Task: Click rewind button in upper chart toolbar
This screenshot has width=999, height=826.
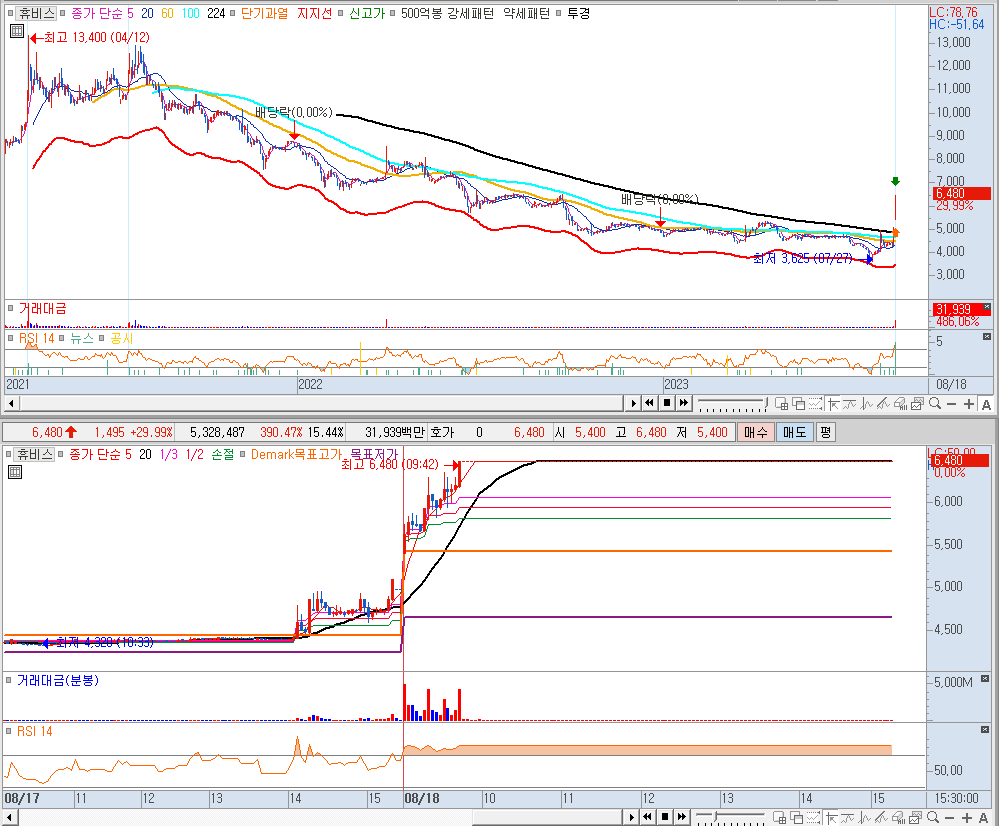Action: tap(649, 403)
